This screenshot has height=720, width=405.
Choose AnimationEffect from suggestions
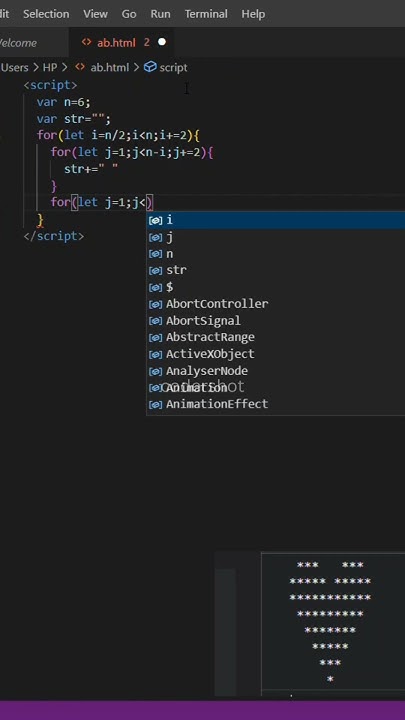276,404
